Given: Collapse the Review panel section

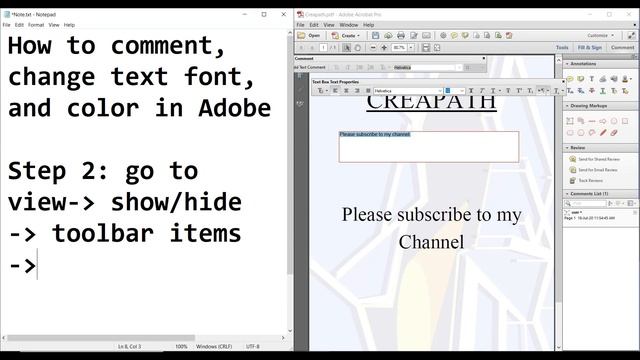Looking at the screenshot, I should (567, 148).
